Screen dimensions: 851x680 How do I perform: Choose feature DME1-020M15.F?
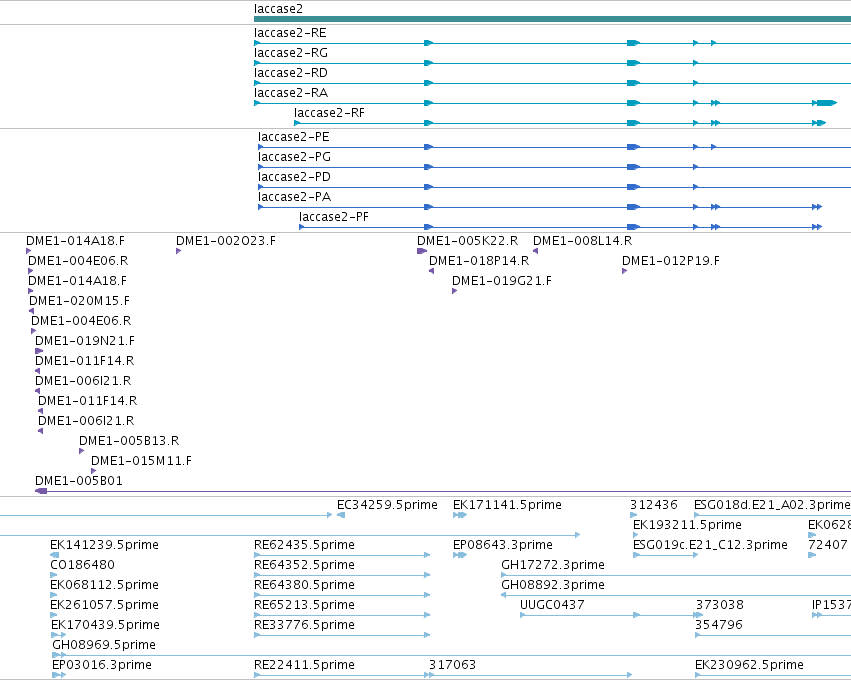click(x=79, y=301)
